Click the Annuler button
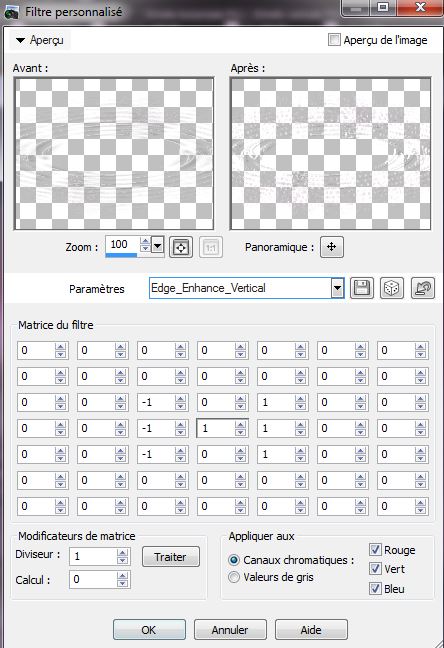Viewport: 444px width, 648px height. click(230, 630)
